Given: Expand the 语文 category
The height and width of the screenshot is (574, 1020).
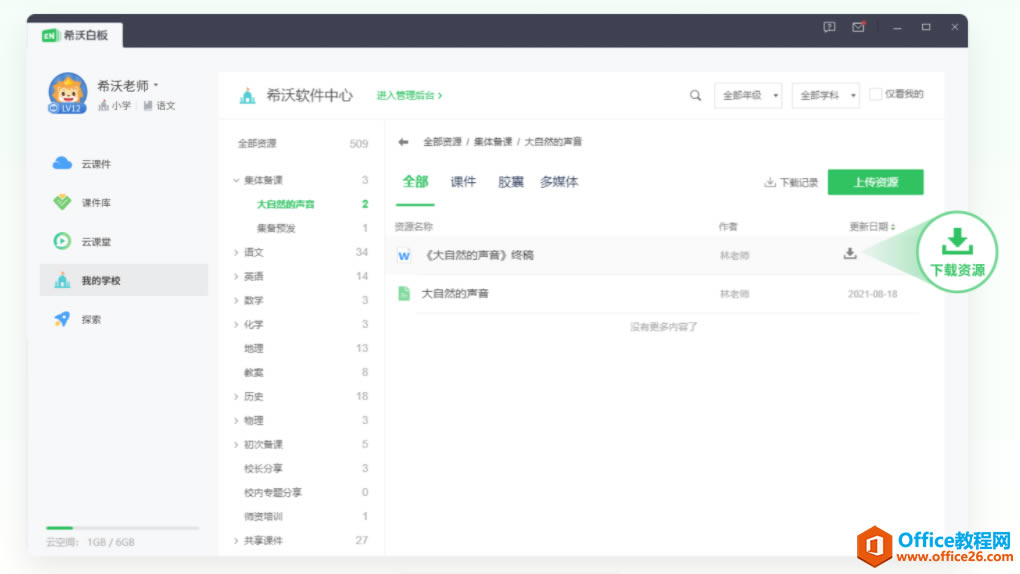Looking at the screenshot, I should [236, 253].
